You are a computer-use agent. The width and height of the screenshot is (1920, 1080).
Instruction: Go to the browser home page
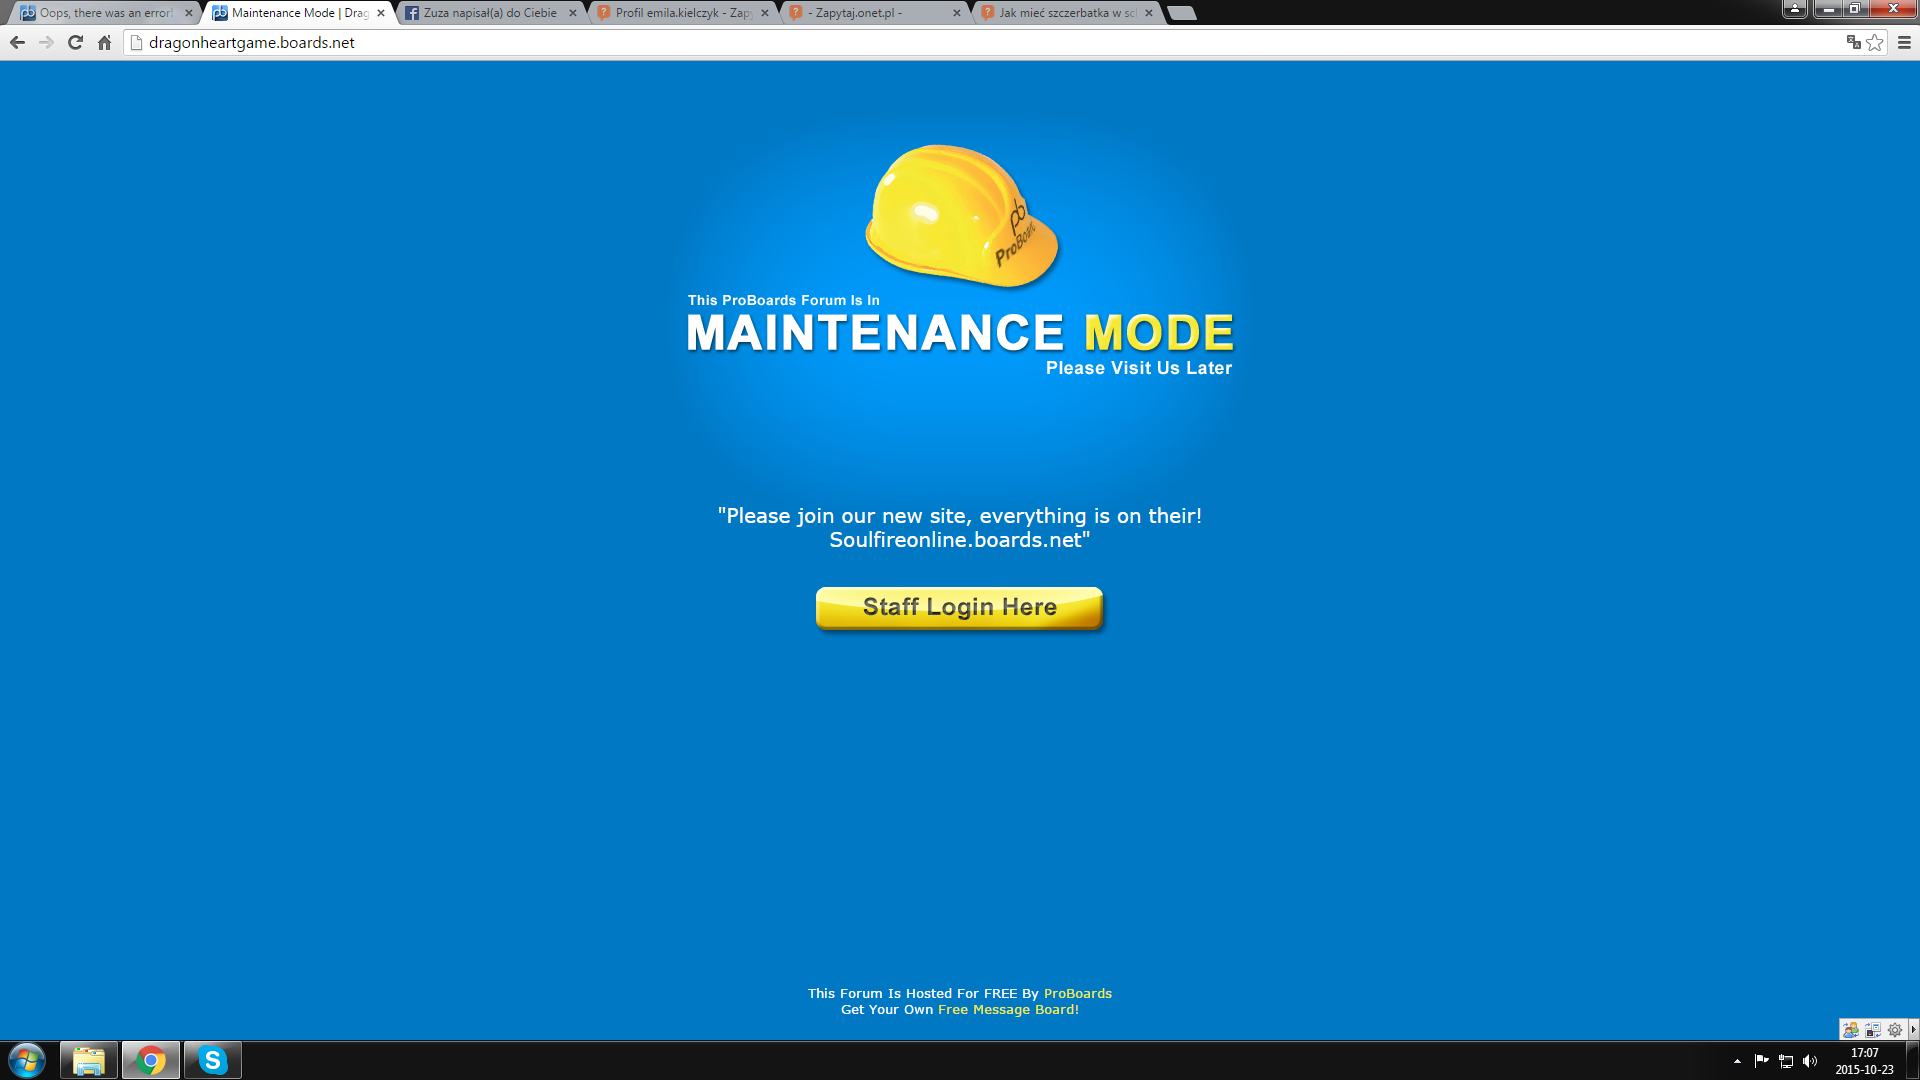104,42
